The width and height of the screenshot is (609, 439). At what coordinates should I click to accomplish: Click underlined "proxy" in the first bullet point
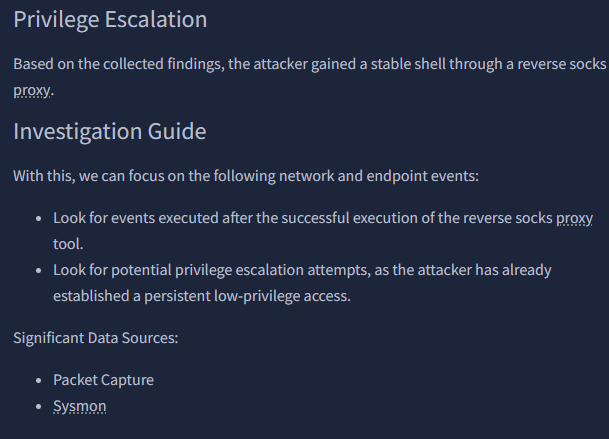574,217
